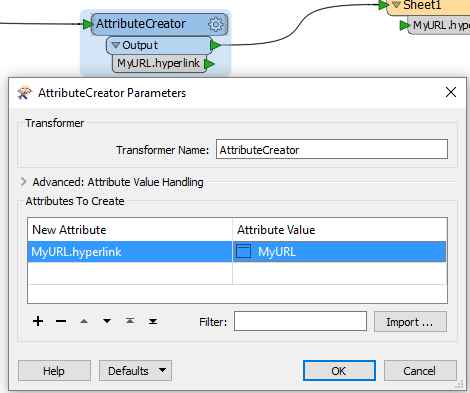
Task: Move selected attribute row down
Action: [x=107, y=321]
